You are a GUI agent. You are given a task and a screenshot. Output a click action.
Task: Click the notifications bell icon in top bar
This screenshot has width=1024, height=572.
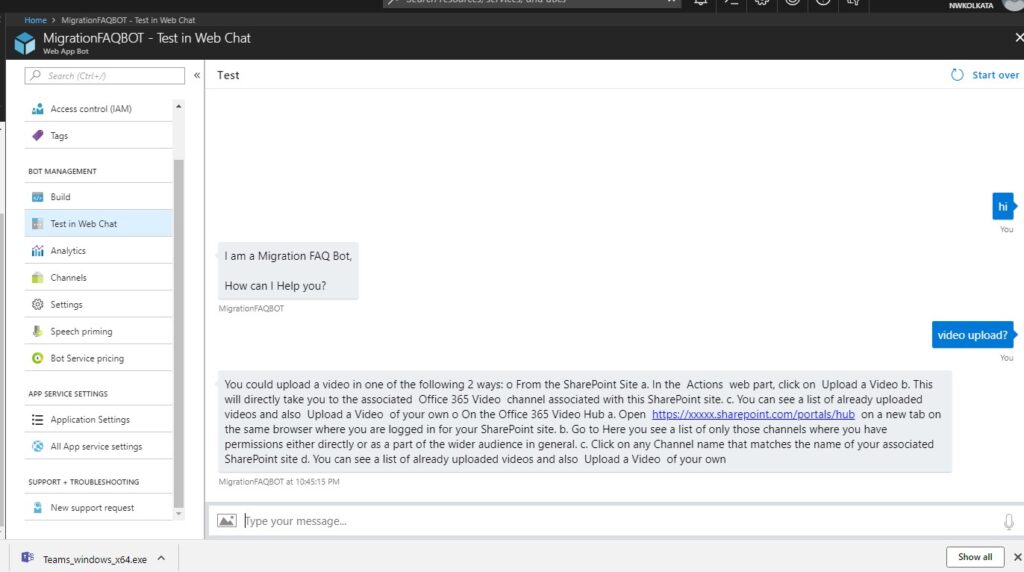[701, 3]
